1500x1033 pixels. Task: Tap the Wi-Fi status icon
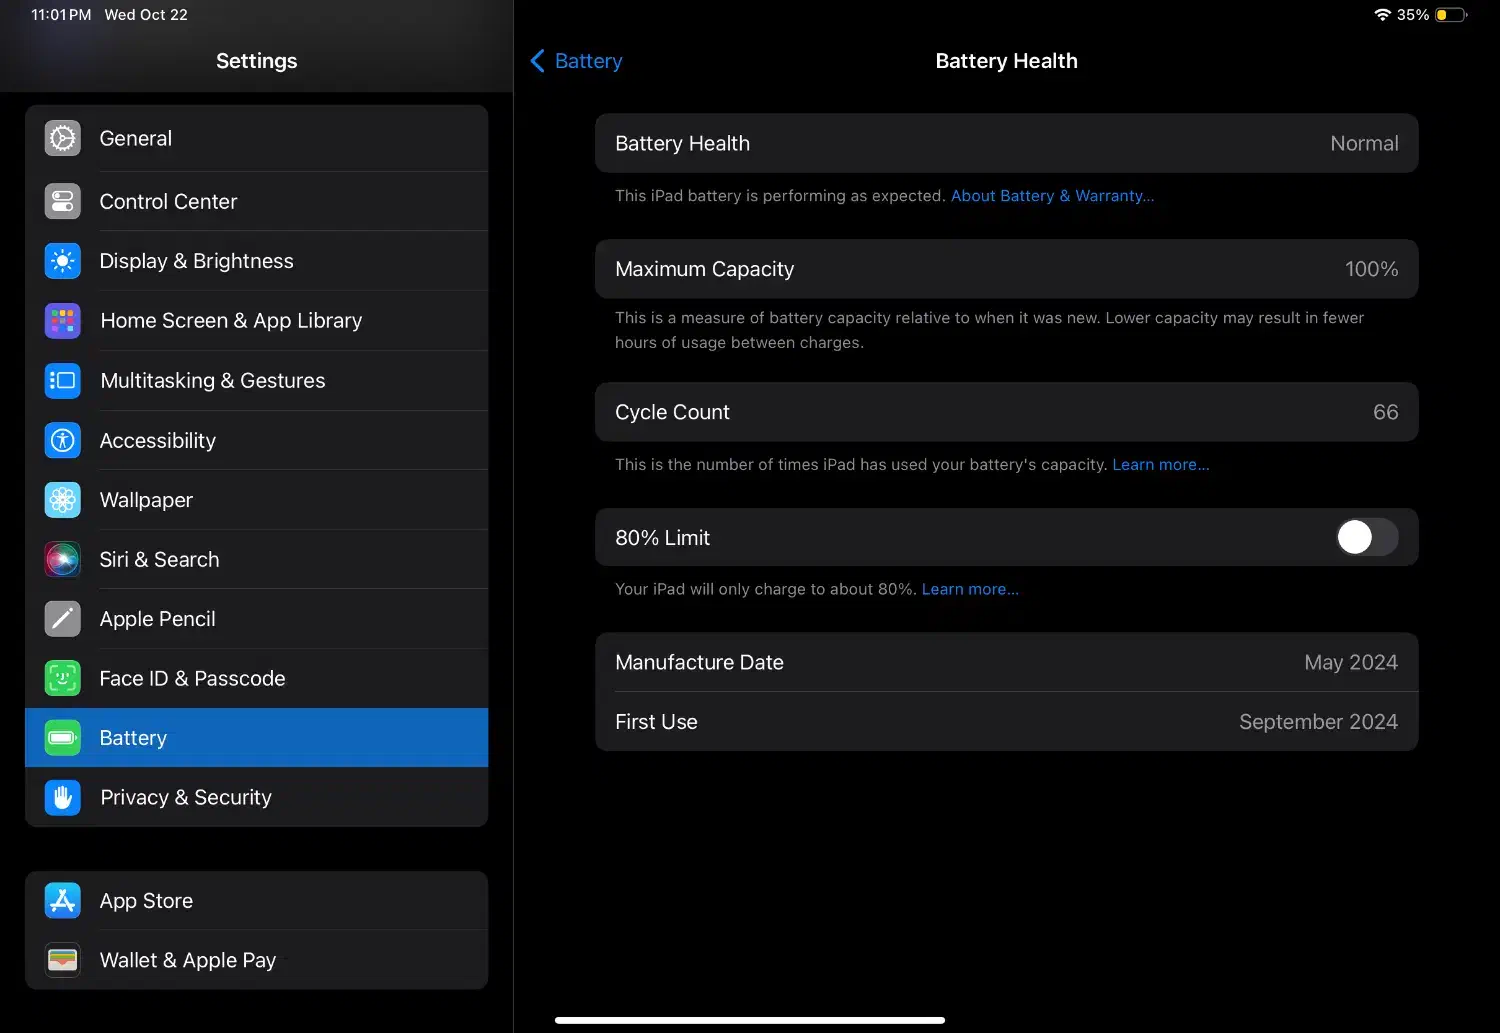click(1383, 15)
